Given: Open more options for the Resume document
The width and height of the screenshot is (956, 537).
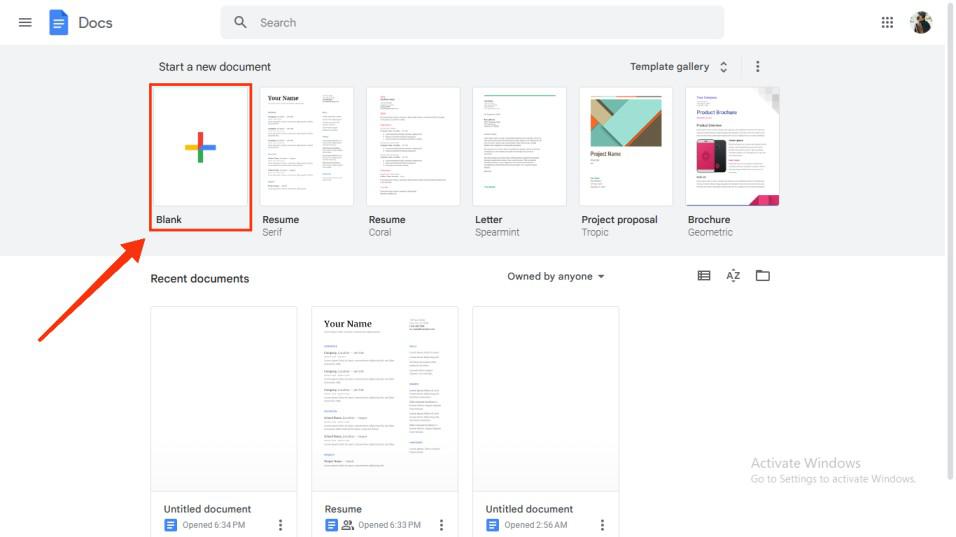Looking at the screenshot, I should pos(441,525).
